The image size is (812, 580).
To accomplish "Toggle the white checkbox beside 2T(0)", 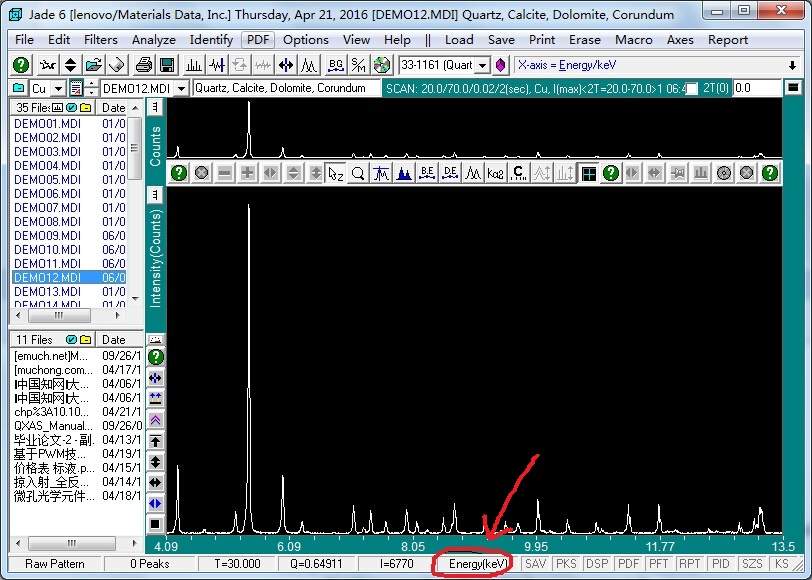I will 691,89.
